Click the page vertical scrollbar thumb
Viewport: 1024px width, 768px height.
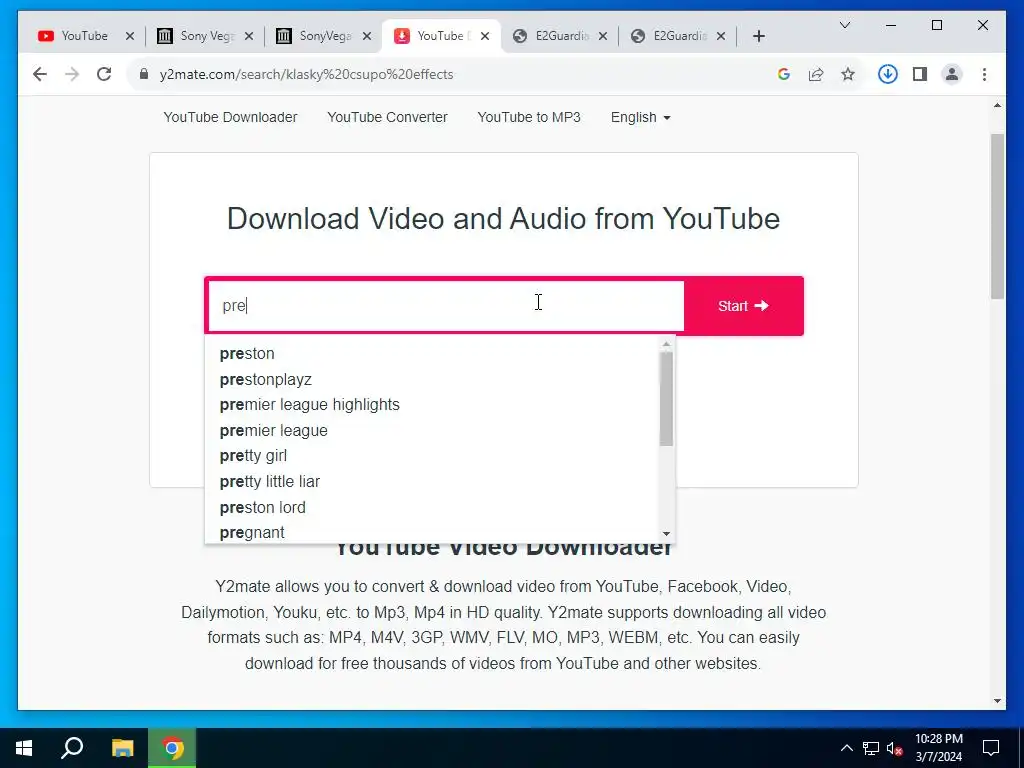point(997,216)
